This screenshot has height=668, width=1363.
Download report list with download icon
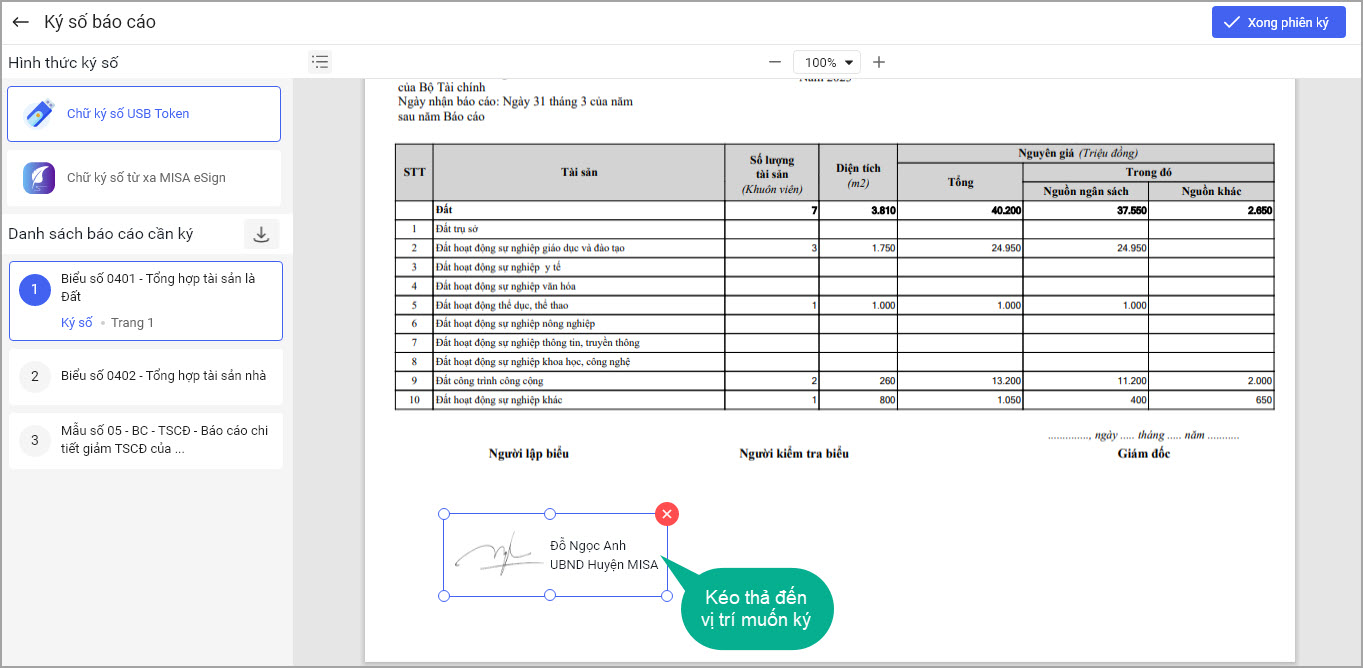click(261, 234)
